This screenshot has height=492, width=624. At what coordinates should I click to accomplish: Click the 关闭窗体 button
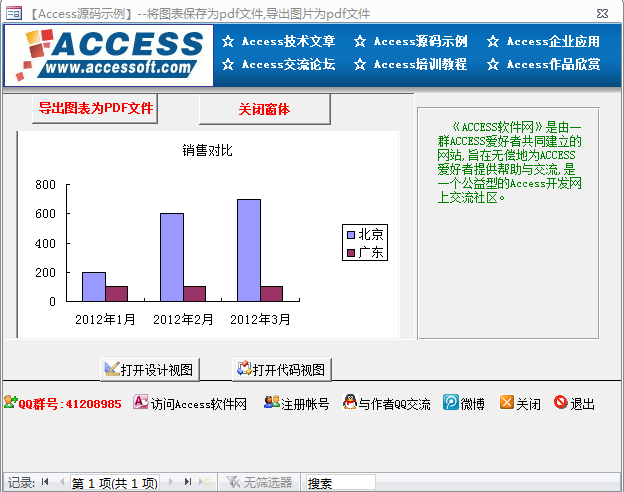[x=265, y=109]
